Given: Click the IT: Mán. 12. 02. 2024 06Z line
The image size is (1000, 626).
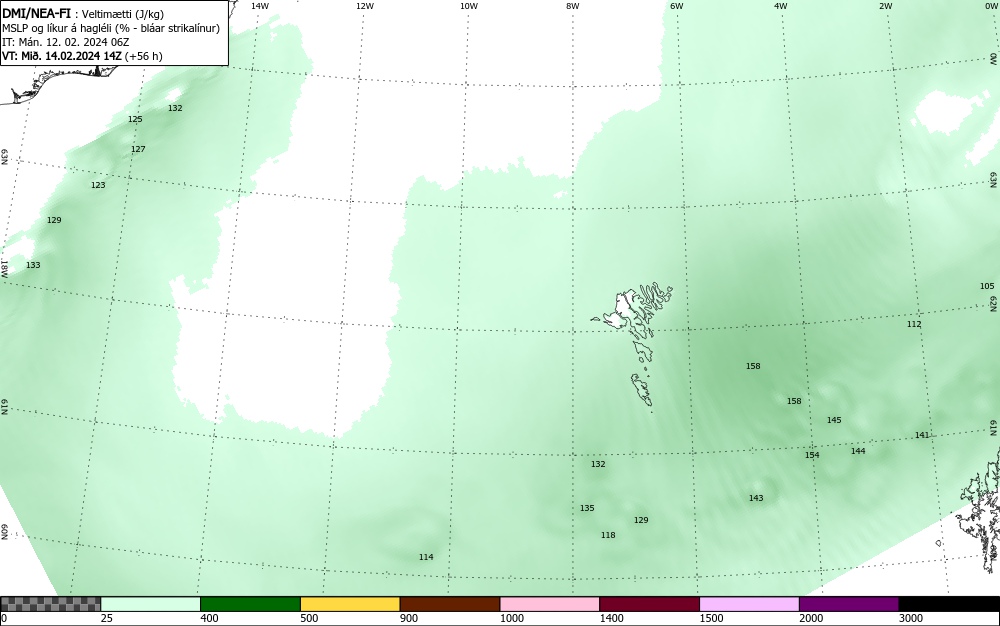Looking at the screenshot, I should 66,42.
